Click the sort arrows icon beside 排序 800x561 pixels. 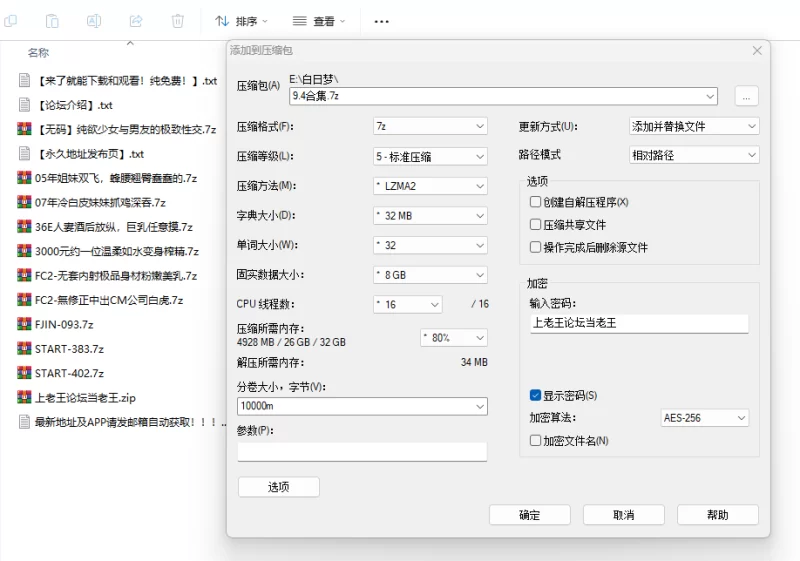tap(222, 21)
